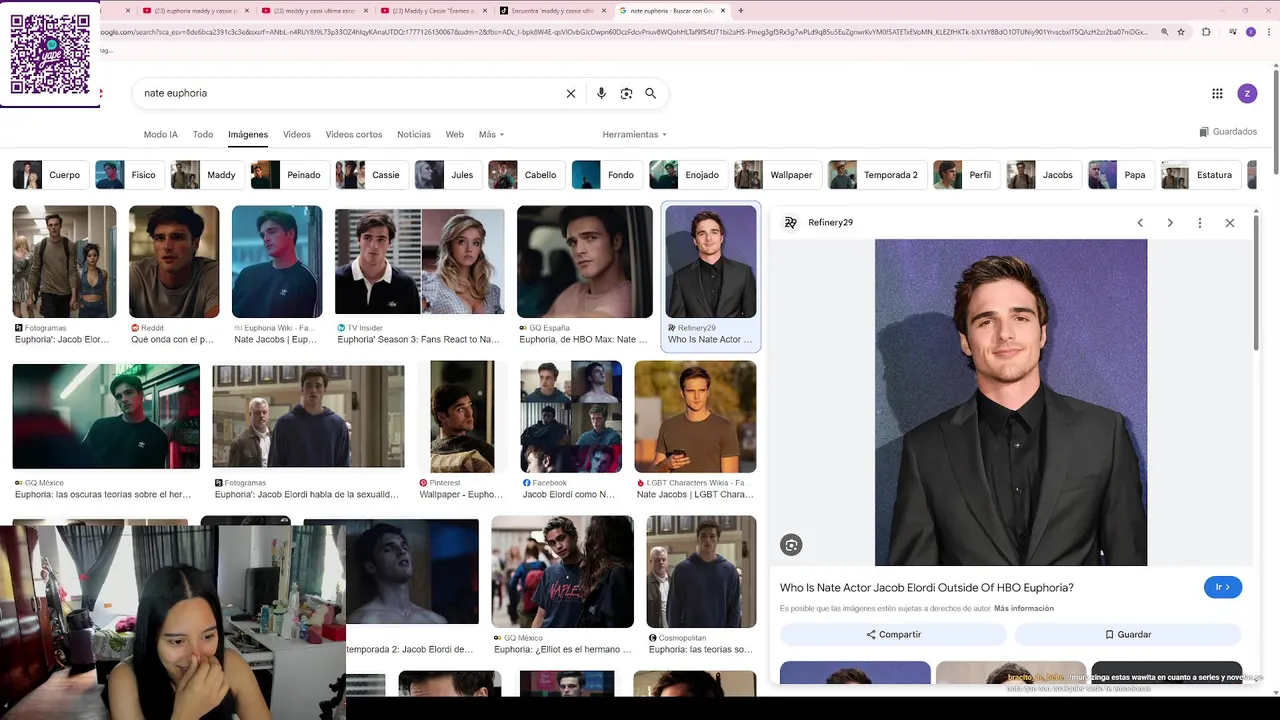Open the Google account avatar
The height and width of the screenshot is (720, 1280).
pyautogui.click(x=1247, y=93)
